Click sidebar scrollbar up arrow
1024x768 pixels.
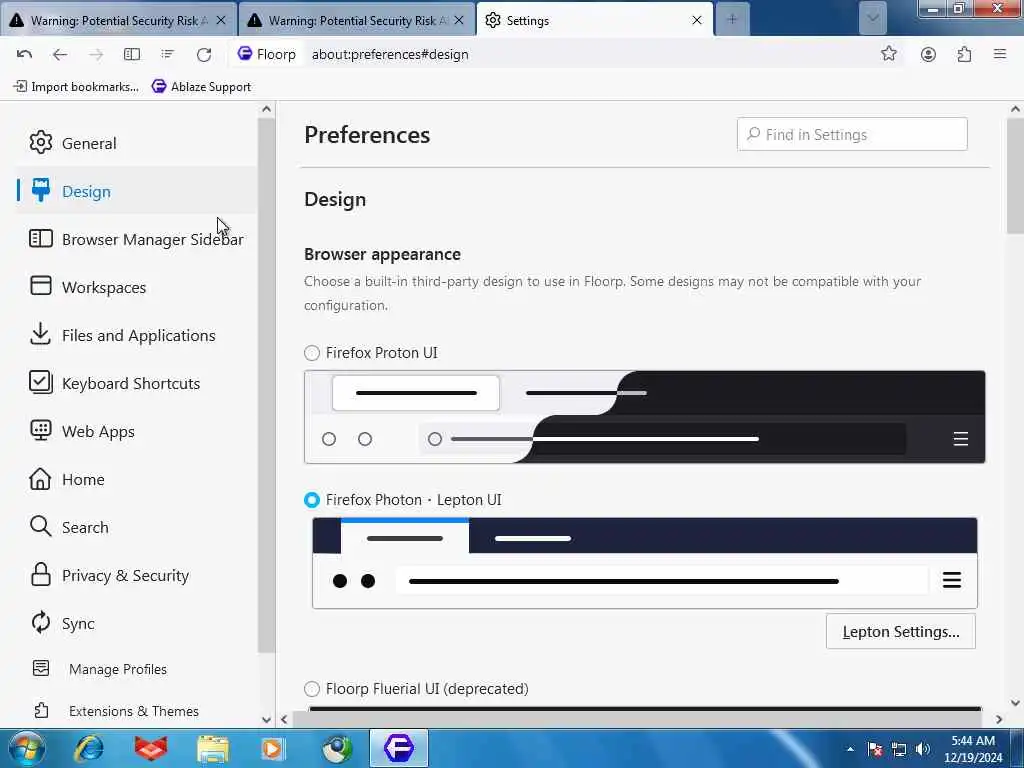(266, 109)
